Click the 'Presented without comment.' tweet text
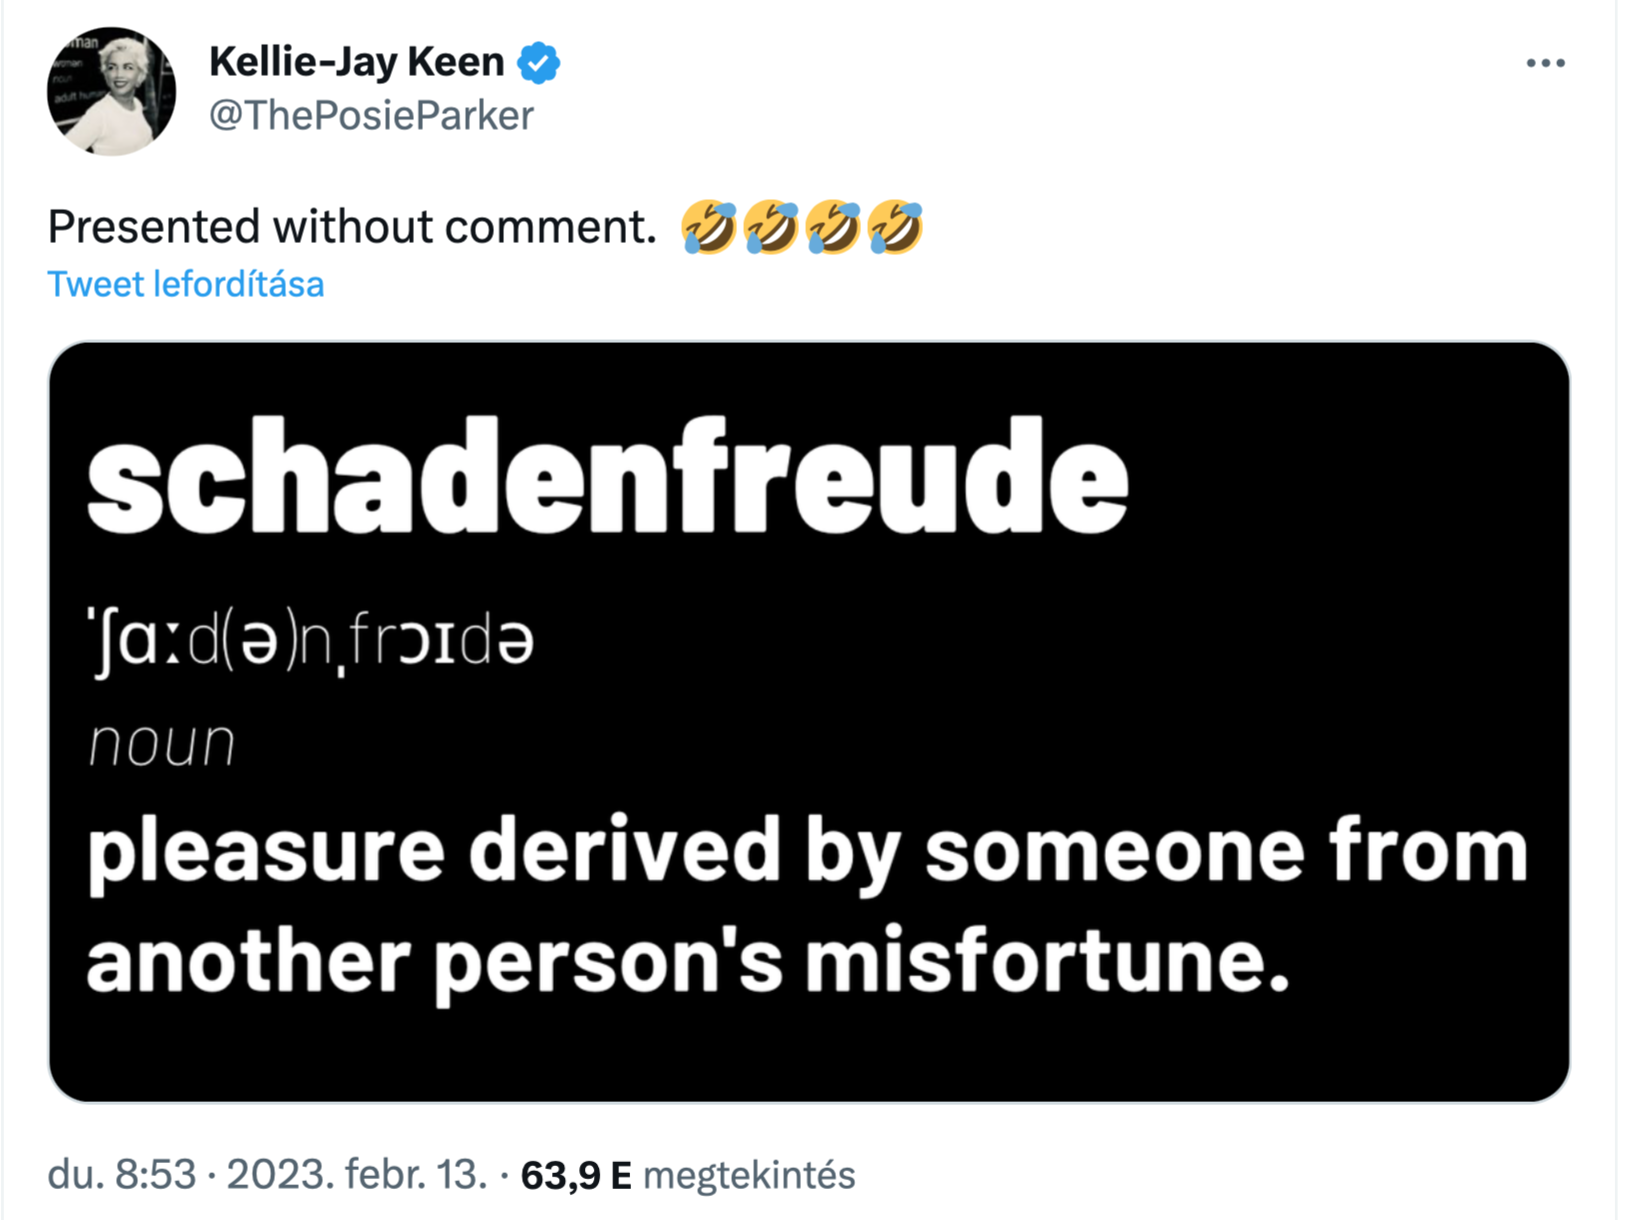The width and height of the screenshot is (1626, 1220). click(x=352, y=227)
